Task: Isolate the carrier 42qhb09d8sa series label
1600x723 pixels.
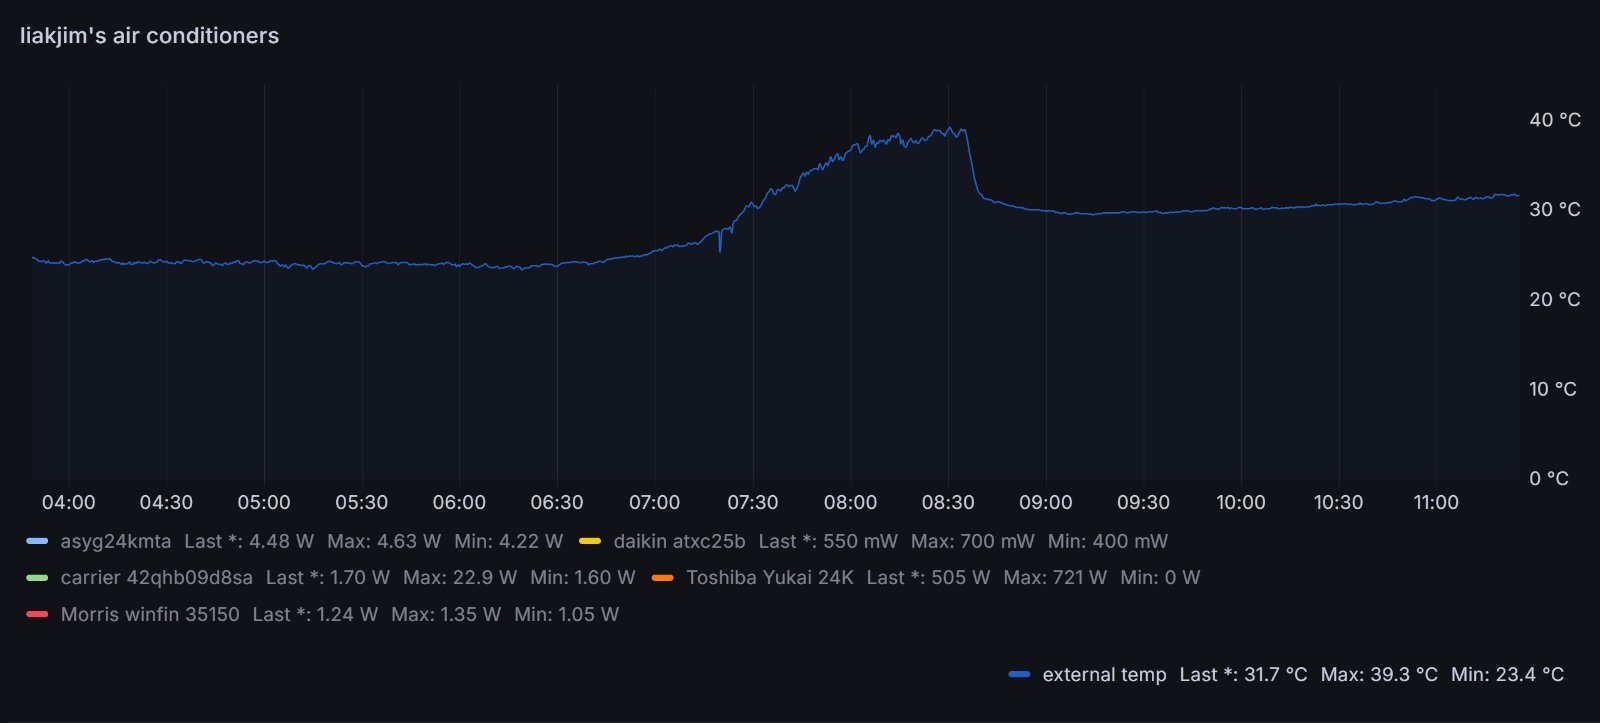Action: (157, 577)
